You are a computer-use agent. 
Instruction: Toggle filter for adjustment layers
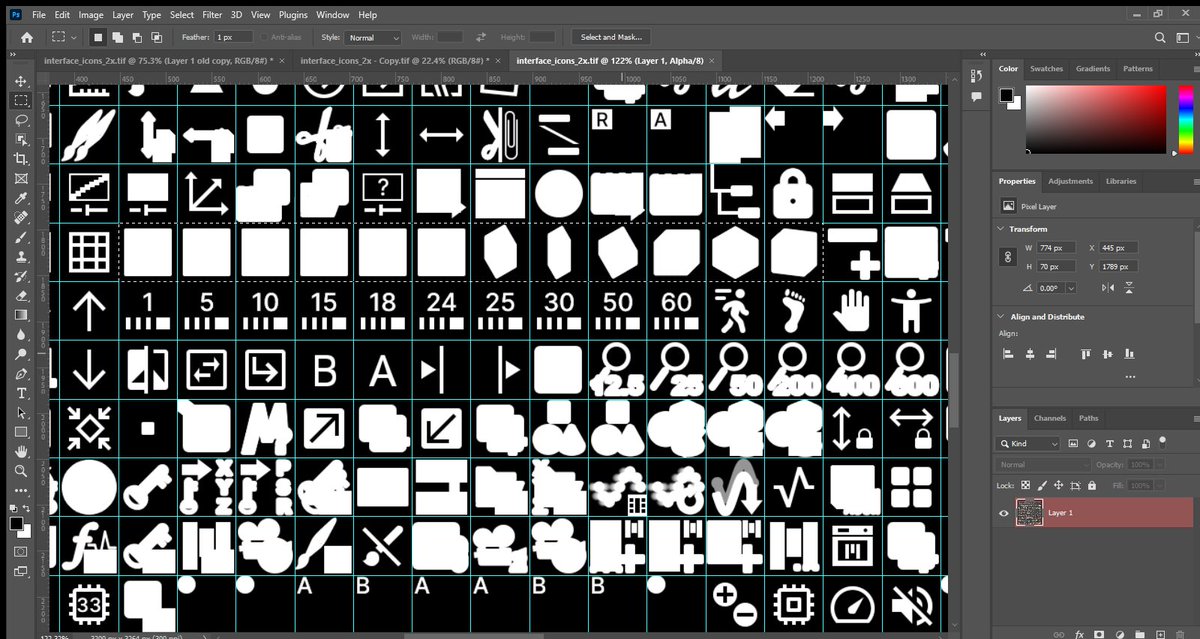(x=1092, y=443)
